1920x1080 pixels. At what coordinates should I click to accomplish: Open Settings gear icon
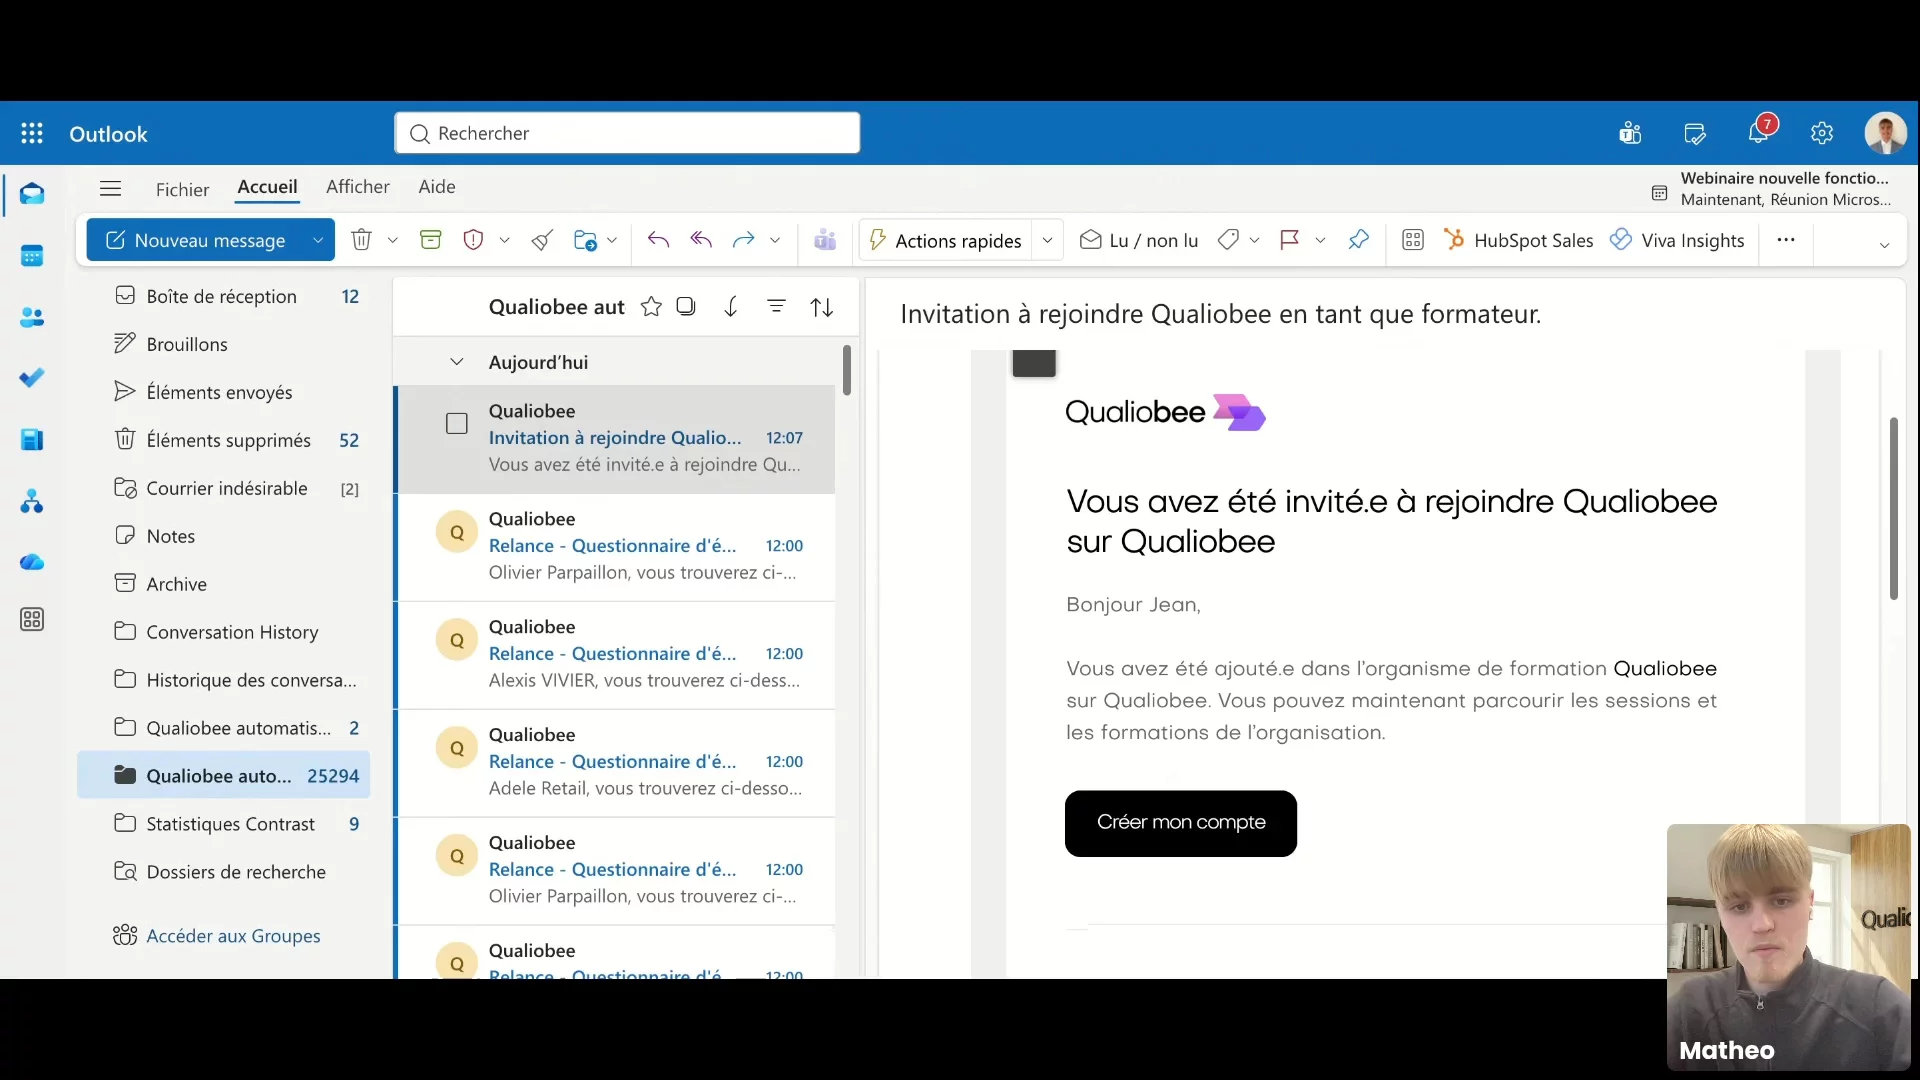coord(1822,133)
